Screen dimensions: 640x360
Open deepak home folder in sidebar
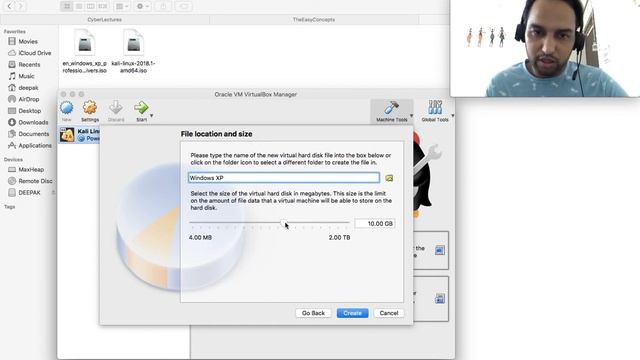28,87
